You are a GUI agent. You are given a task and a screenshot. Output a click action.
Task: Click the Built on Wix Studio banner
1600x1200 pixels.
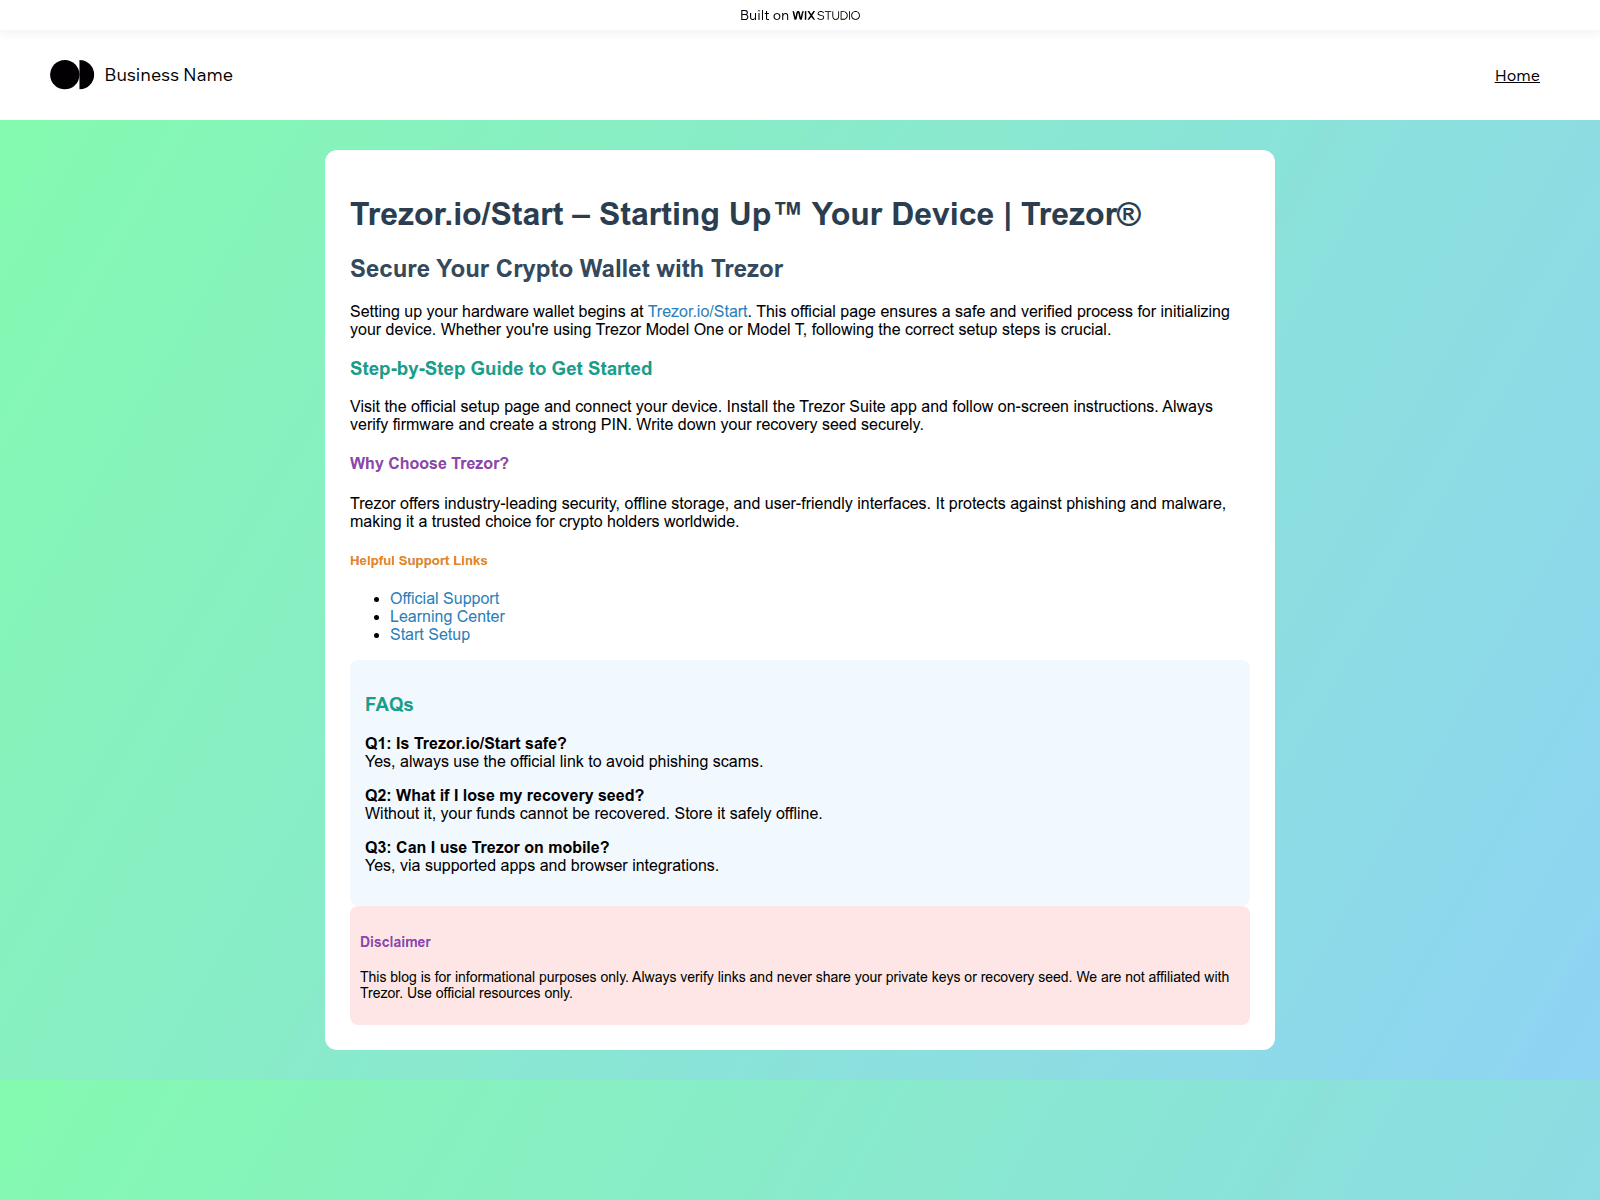coord(800,15)
